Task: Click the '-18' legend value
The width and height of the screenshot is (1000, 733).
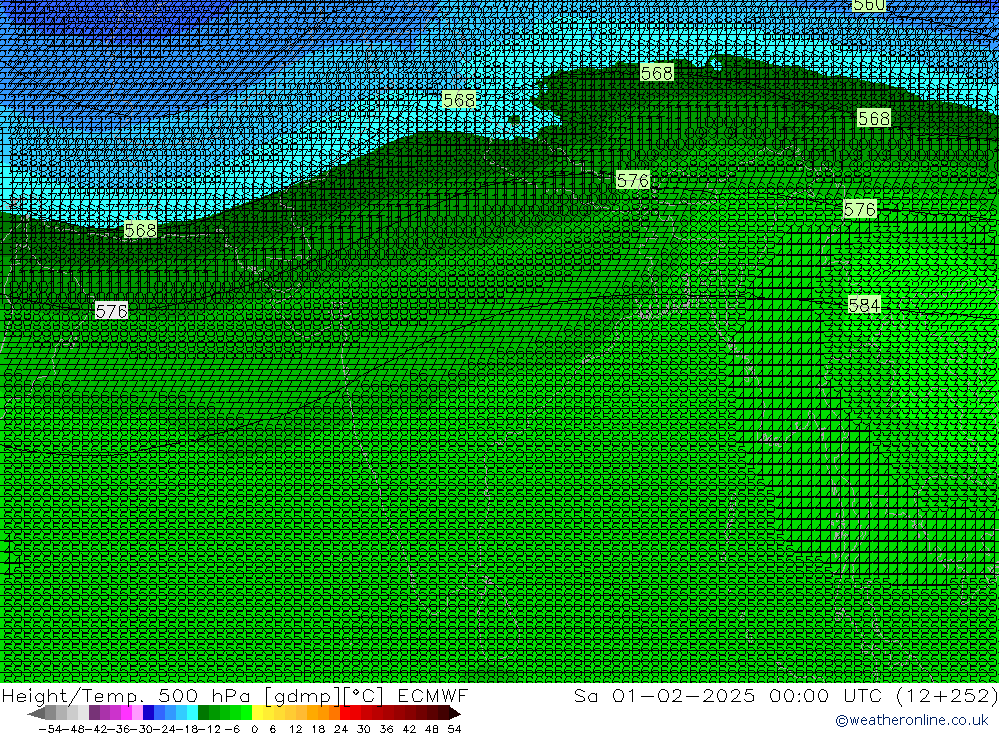Action: click(x=188, y=729)
